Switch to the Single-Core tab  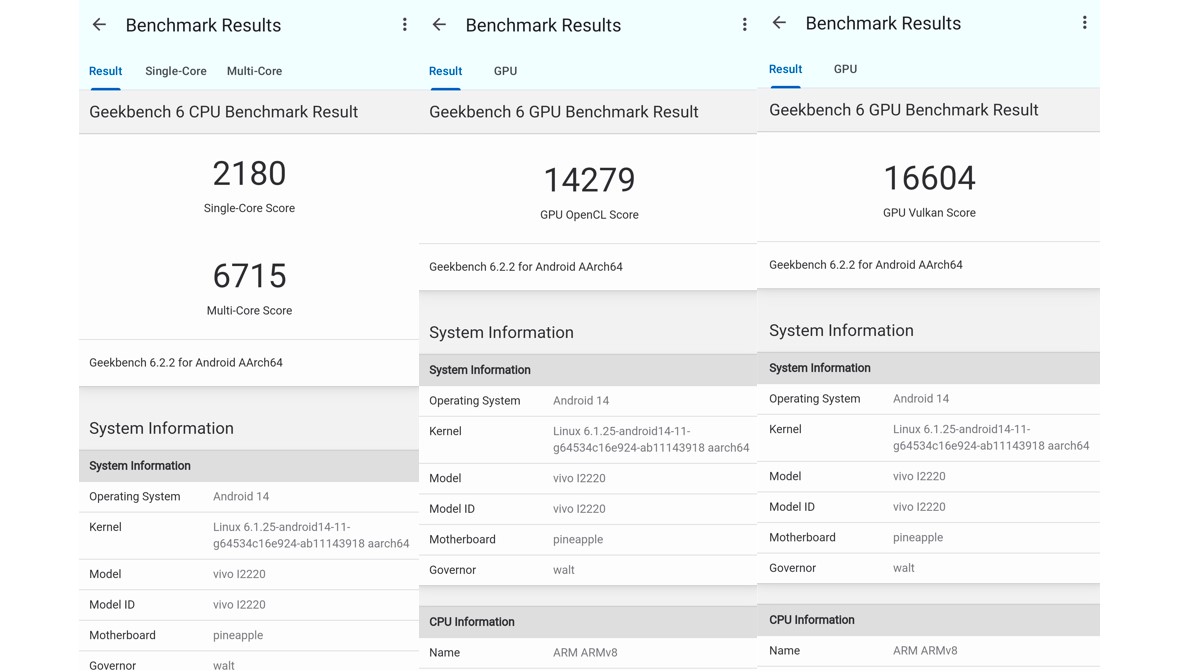(176, 71)
